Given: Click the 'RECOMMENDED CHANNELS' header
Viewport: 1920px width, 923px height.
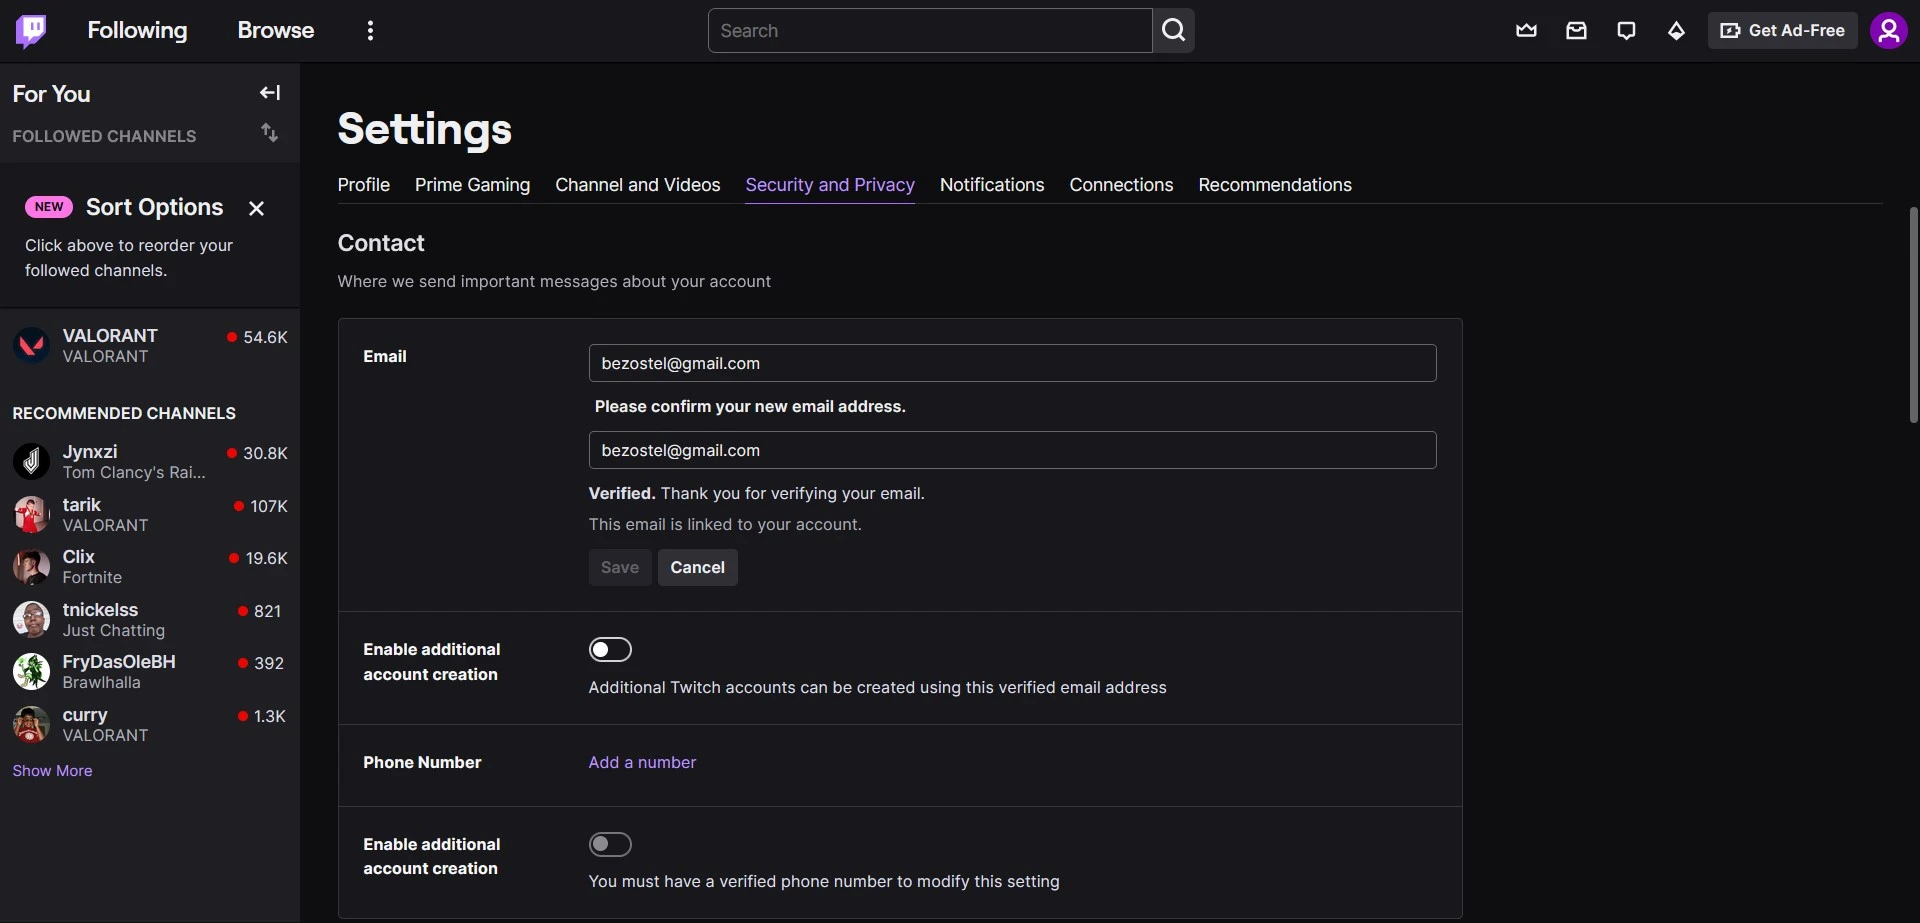Looking at the screenshot, I should tap(124, 414).
